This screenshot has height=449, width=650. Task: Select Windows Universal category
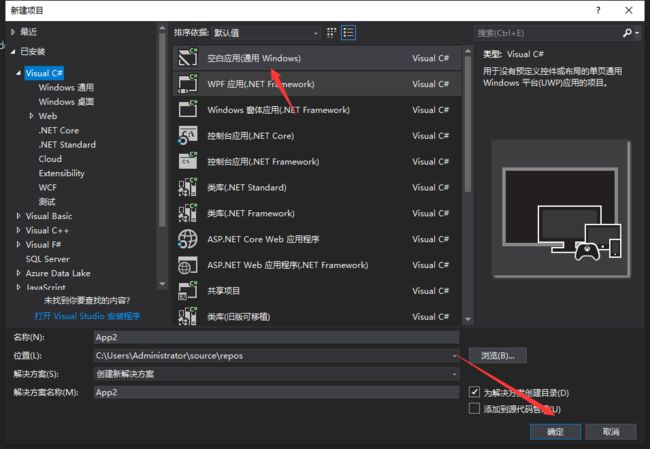point(66,87)
